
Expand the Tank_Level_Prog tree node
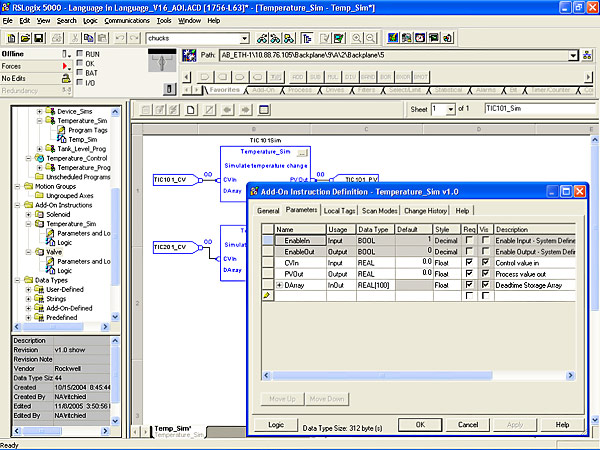pyautogui.click(x=39, y=148)
